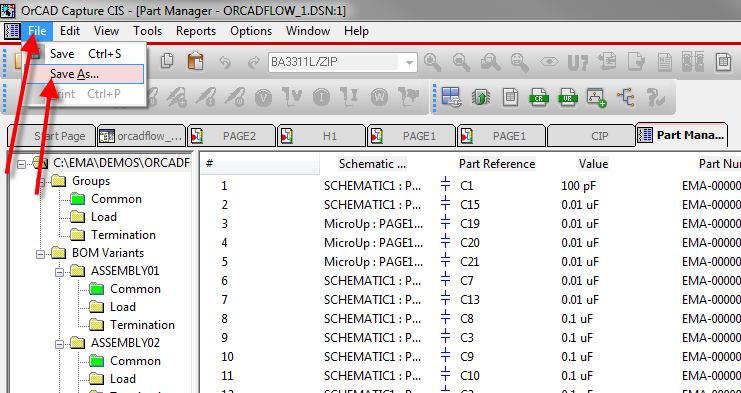Screen dimensions: 741x393
Task: Select the ASSEMBLY02 folder
Action: pyautogui.click(x=125, y=342)
